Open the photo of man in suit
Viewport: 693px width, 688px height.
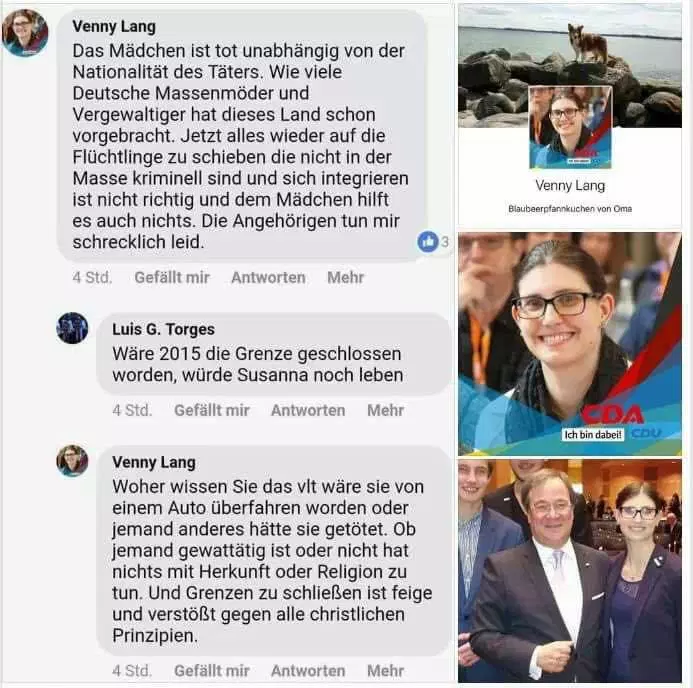click(x=570, y=571)
